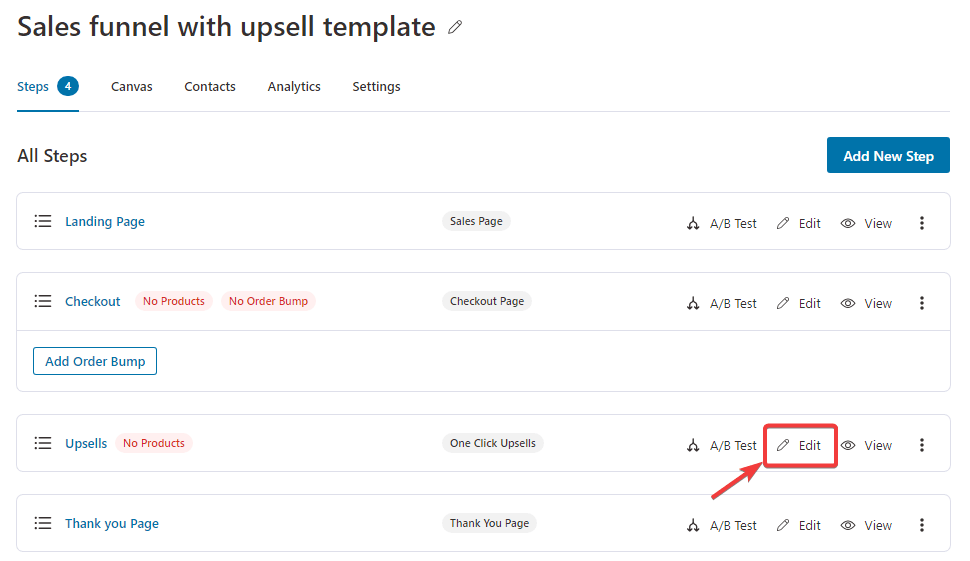Open more options for Landing Page
The width and height of the screenshot is (970, 561).
point(922,223)
